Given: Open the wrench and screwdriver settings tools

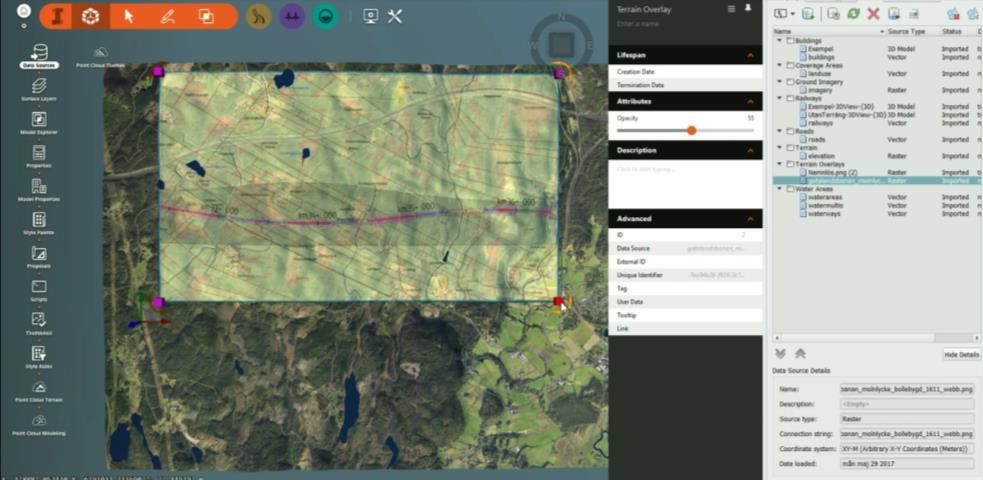Looking at the screenshot, I should [x=394, y=16].
